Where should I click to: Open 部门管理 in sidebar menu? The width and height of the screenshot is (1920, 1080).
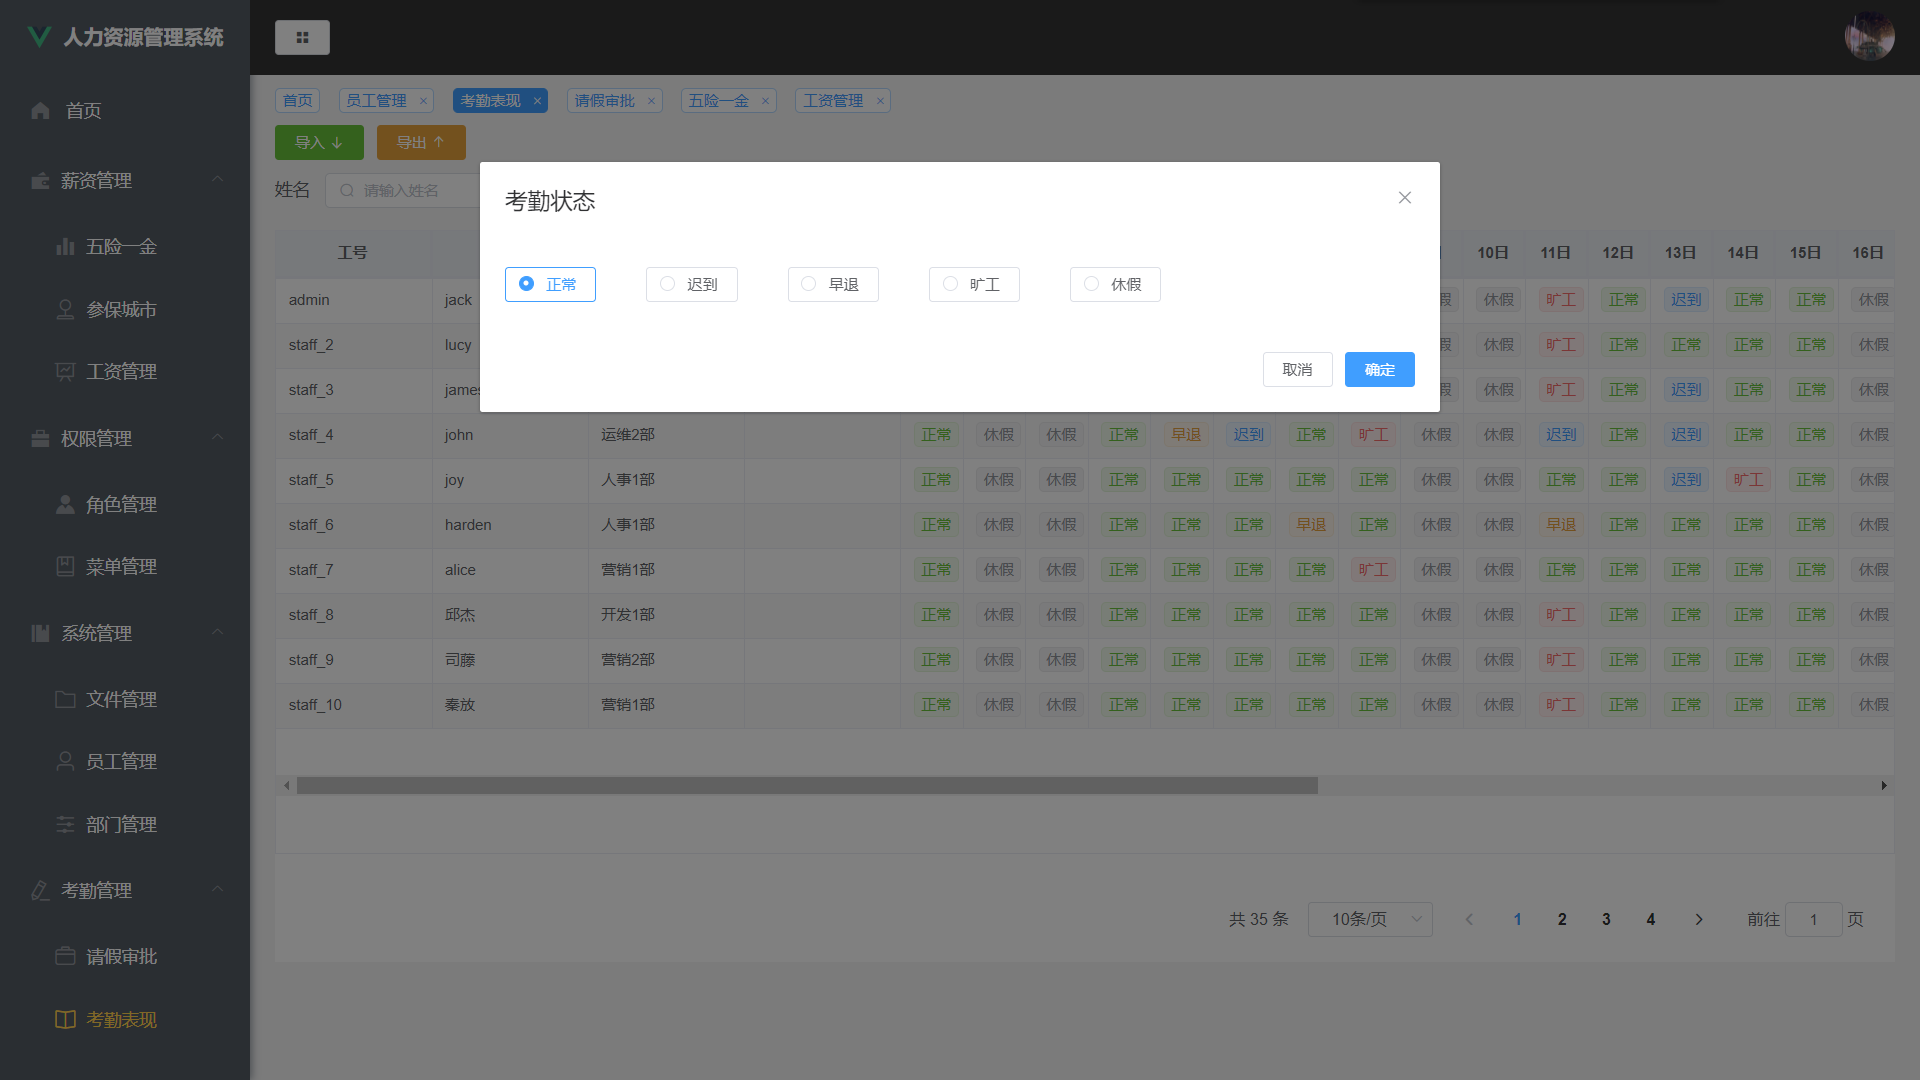point(121,824)
